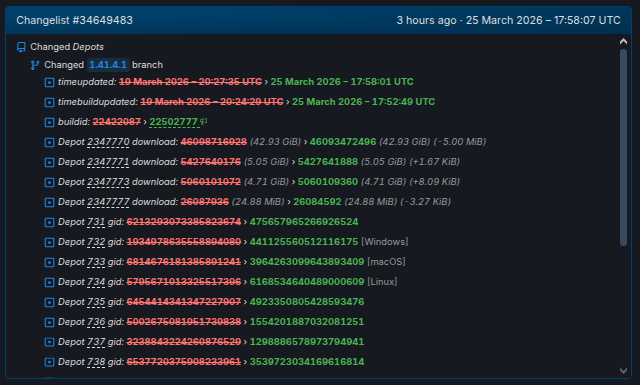This screenshot has width=640, height=385.
Task: Click new gid 4923350805428593476
Action: point(307,302)
